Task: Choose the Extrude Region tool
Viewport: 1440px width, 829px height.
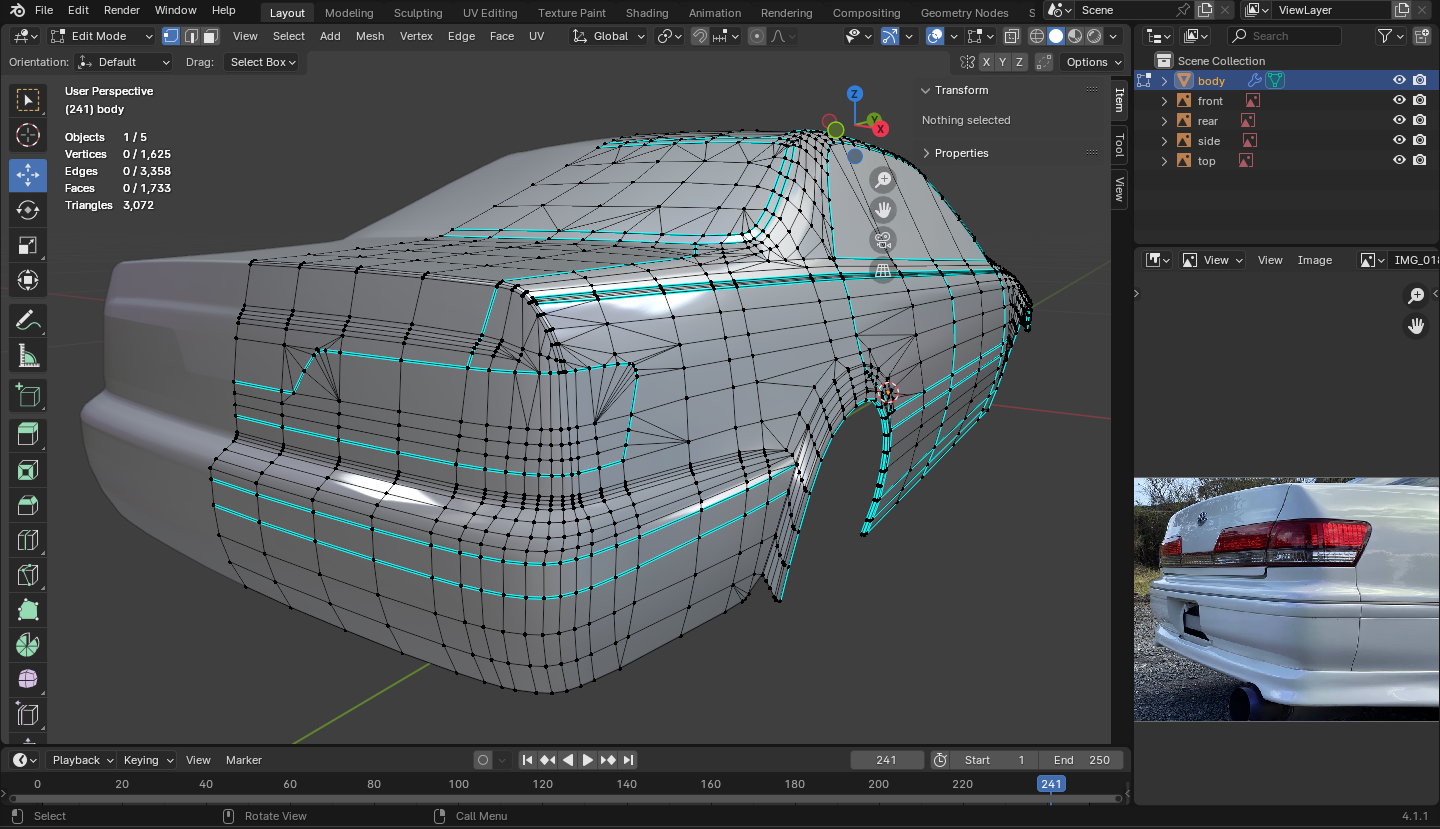Action: point(27,433)
